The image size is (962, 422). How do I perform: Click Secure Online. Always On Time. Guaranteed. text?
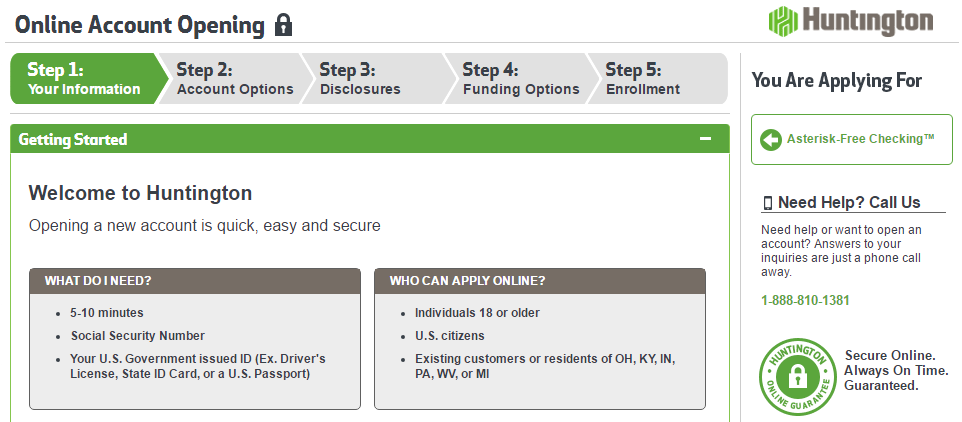point(896,370)
